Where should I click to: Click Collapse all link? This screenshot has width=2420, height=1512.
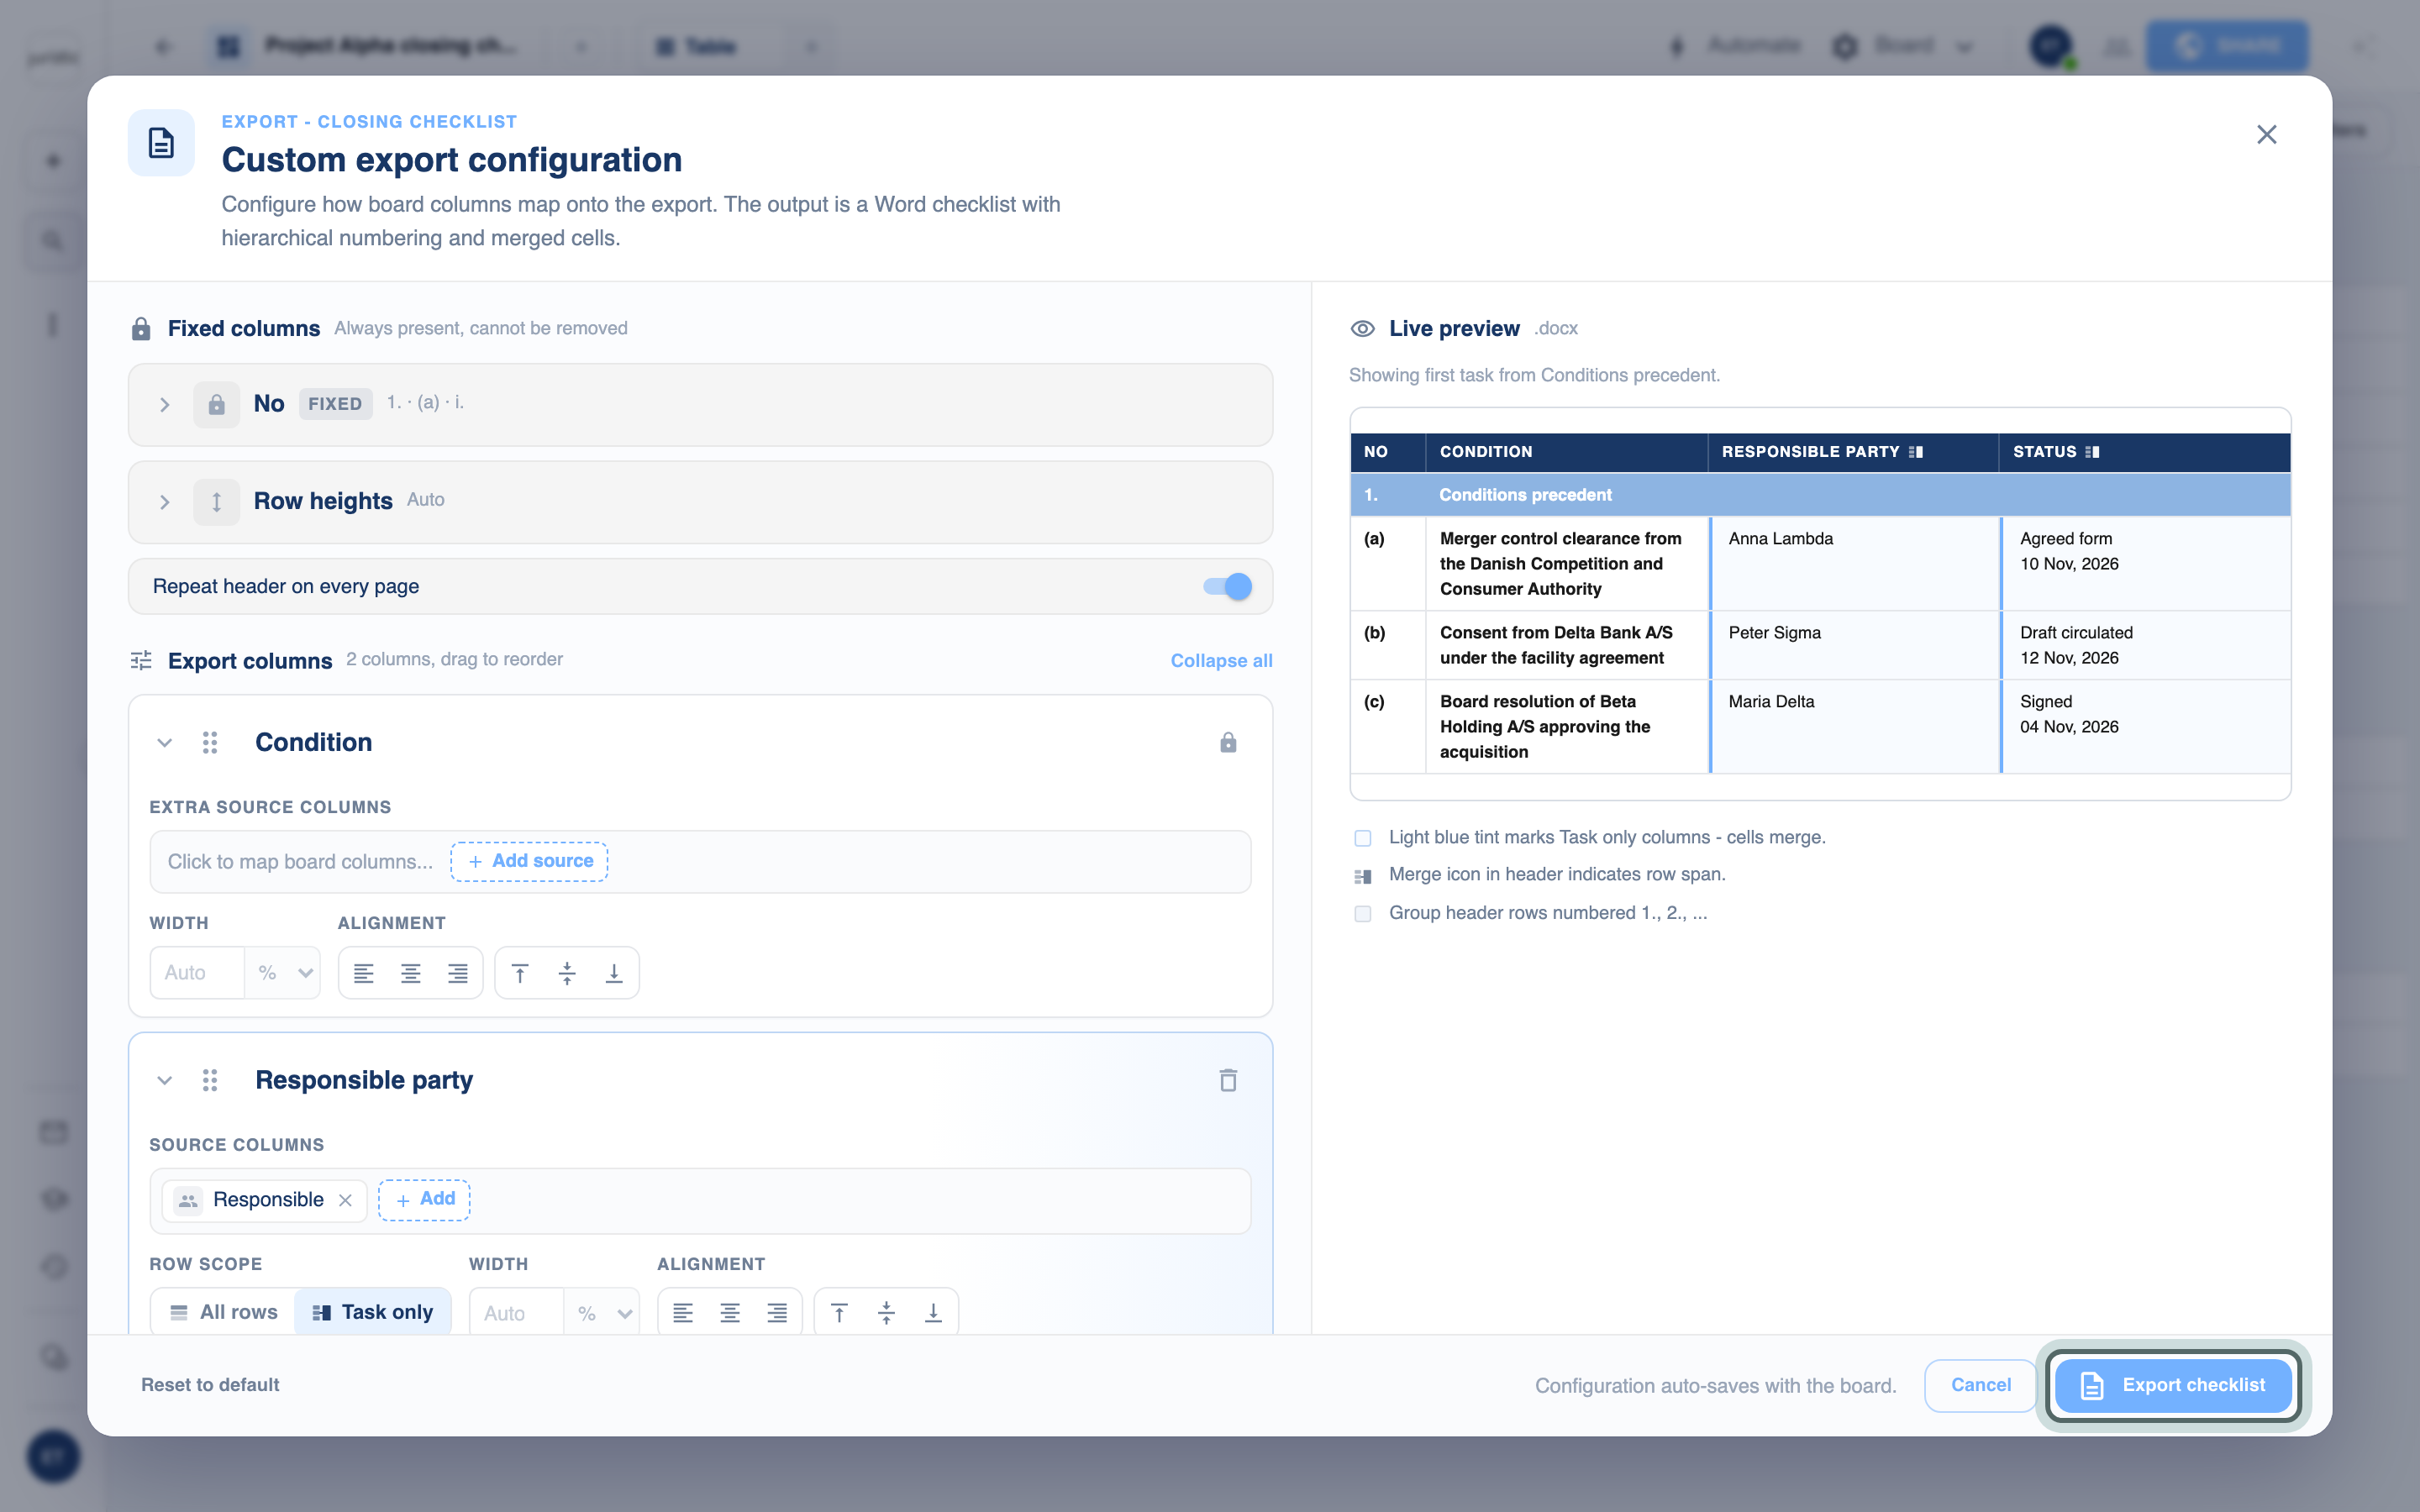1221,661
